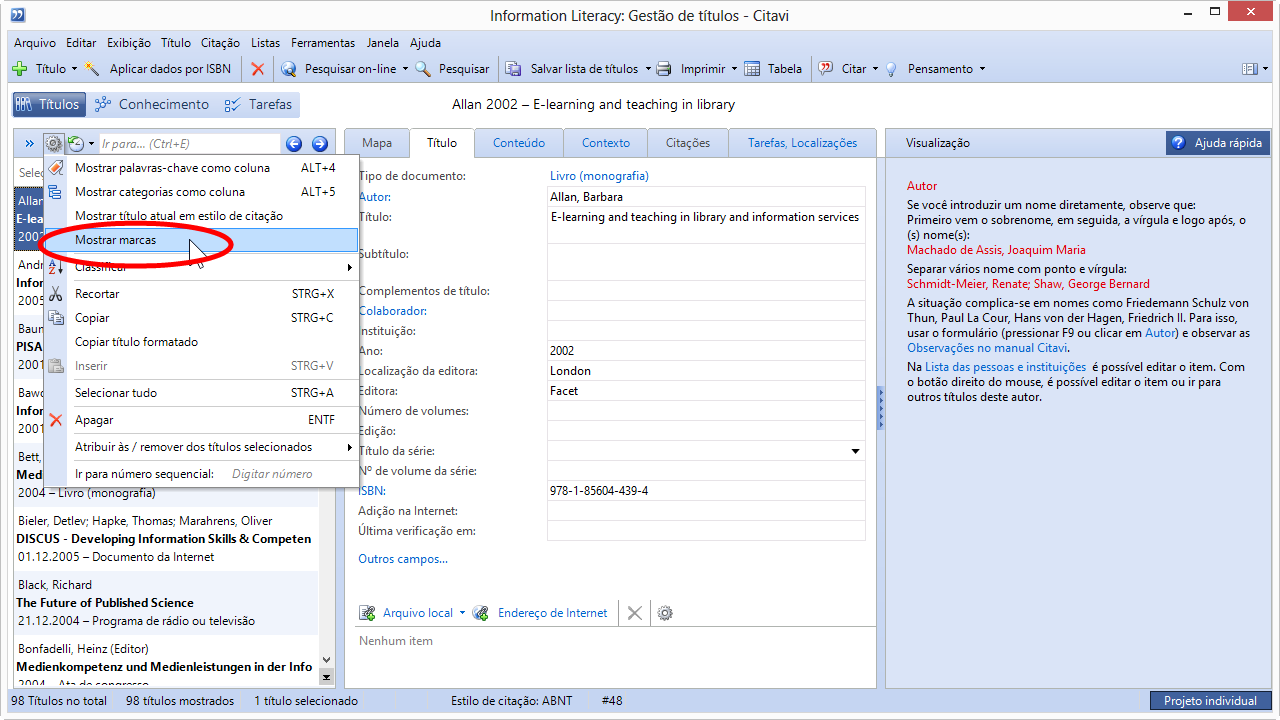Switch to the Tarefas workspace
This screenshot has height=720, width=1280.
258,104
